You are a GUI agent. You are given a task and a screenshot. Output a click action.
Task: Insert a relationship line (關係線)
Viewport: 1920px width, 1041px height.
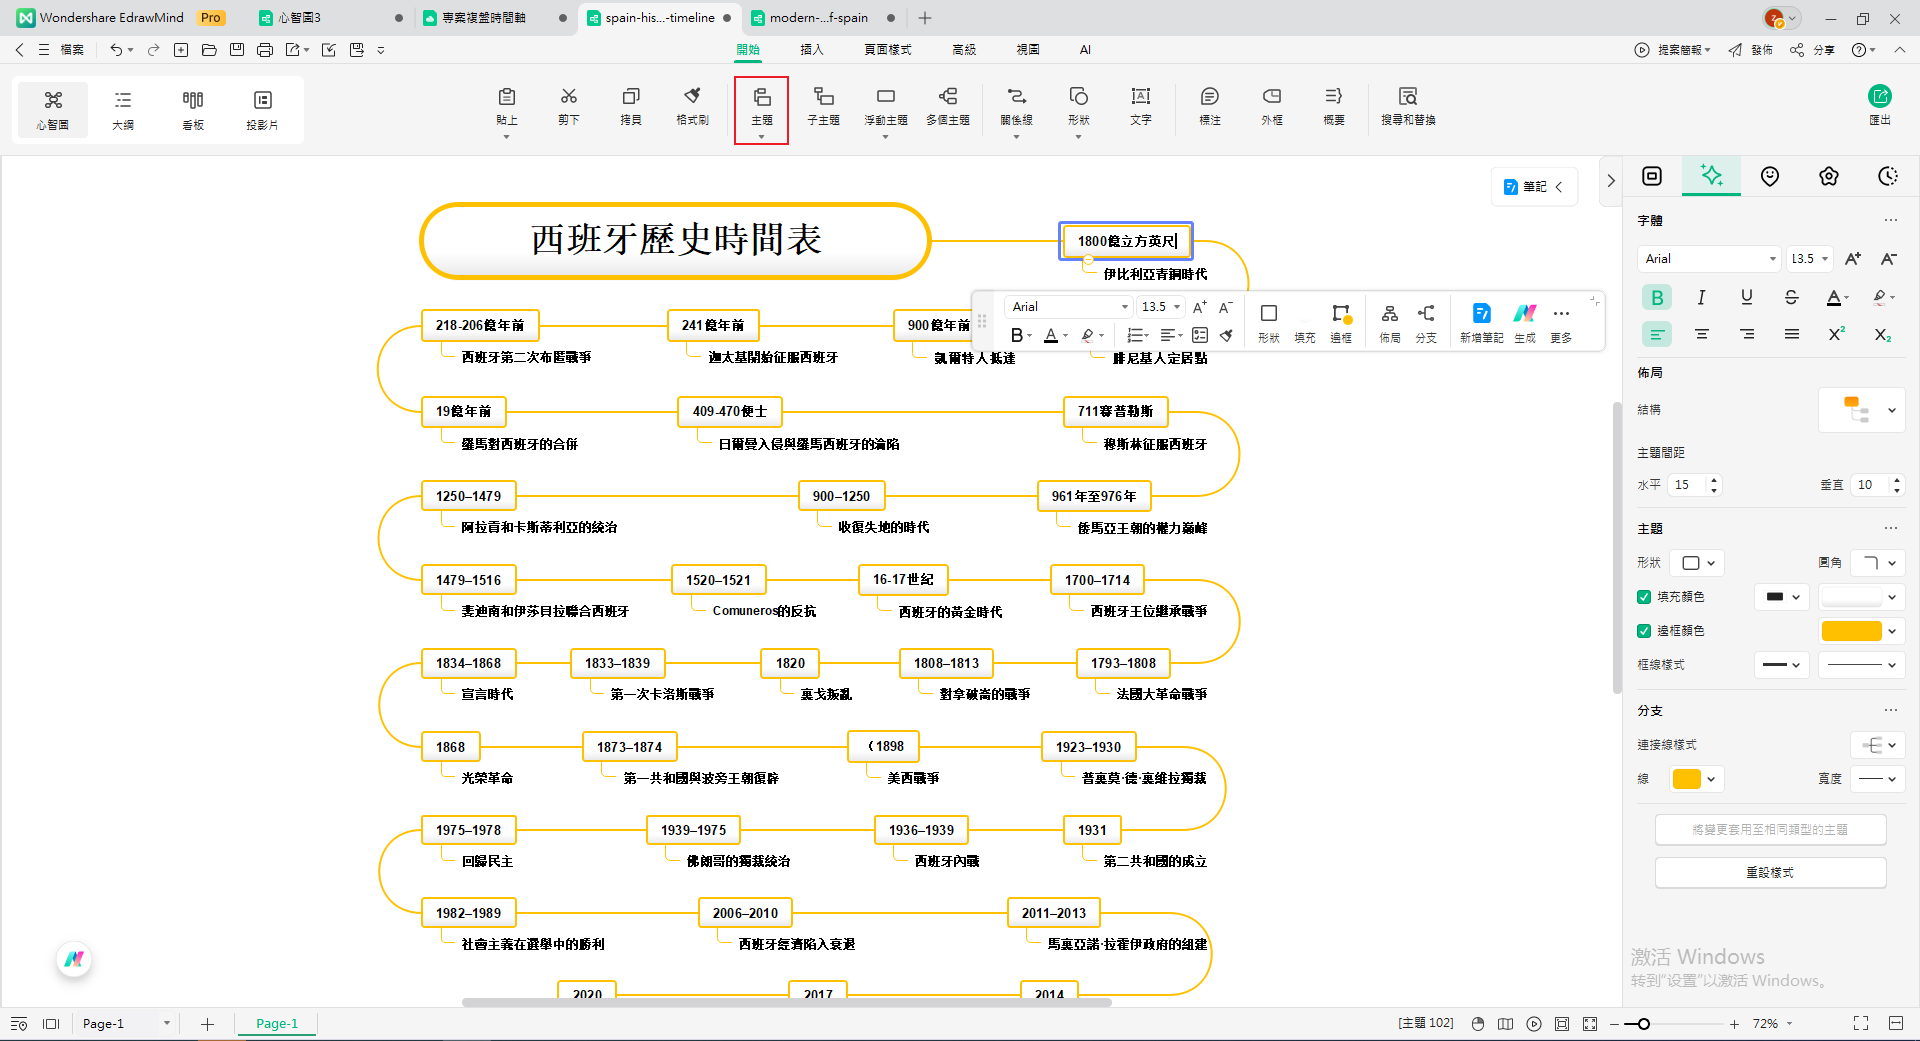1016,107
